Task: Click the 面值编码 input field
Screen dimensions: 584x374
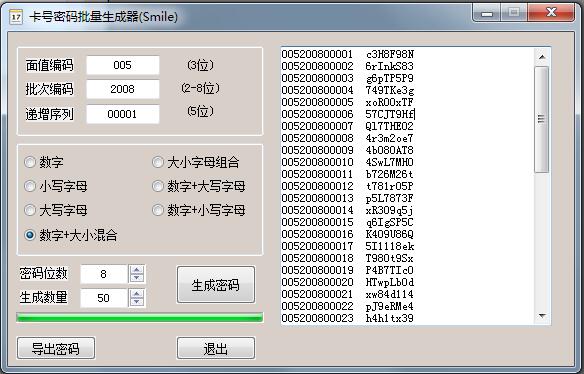Action: coord(123,65)
